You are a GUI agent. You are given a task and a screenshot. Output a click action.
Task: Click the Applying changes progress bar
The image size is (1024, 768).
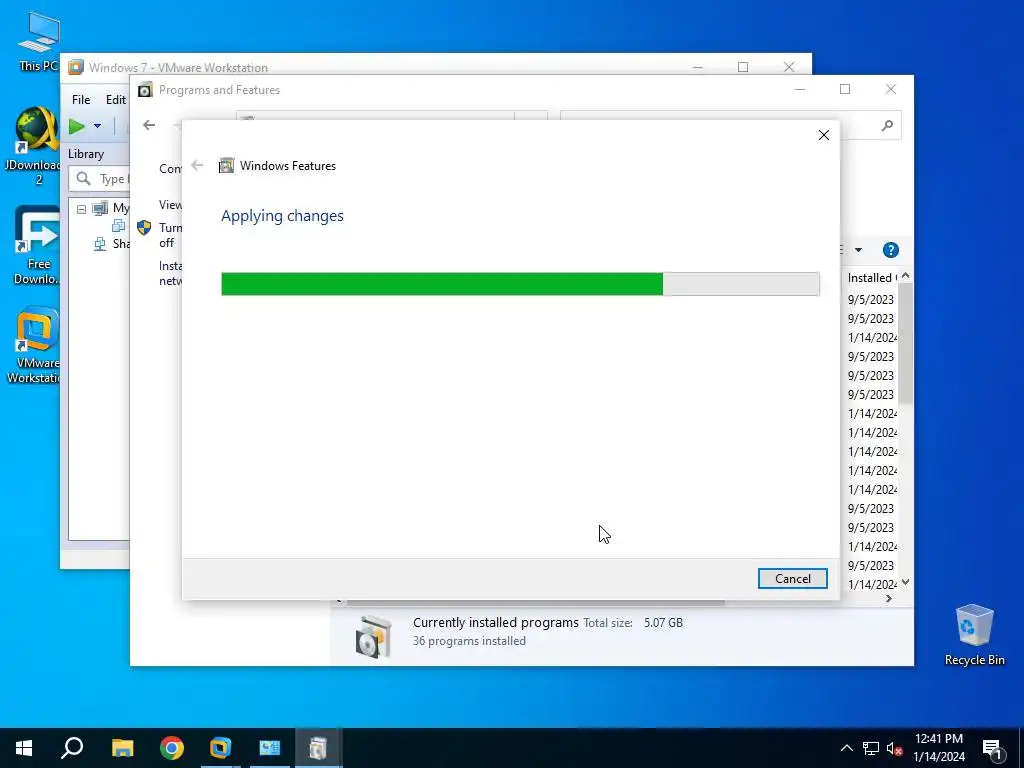tap(520, 284)
